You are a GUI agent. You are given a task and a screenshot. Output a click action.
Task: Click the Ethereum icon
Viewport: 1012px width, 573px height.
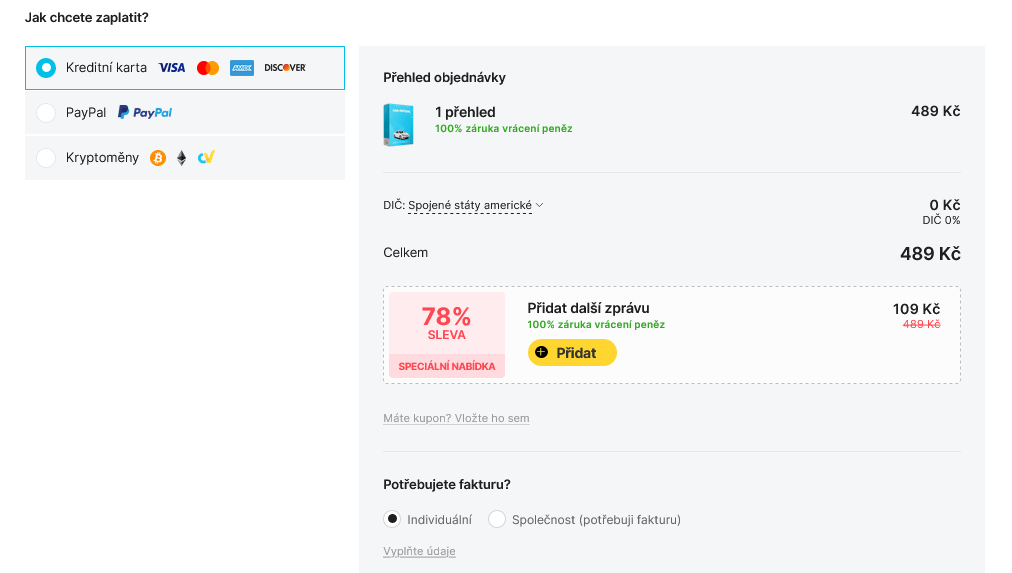coord(181,157)
